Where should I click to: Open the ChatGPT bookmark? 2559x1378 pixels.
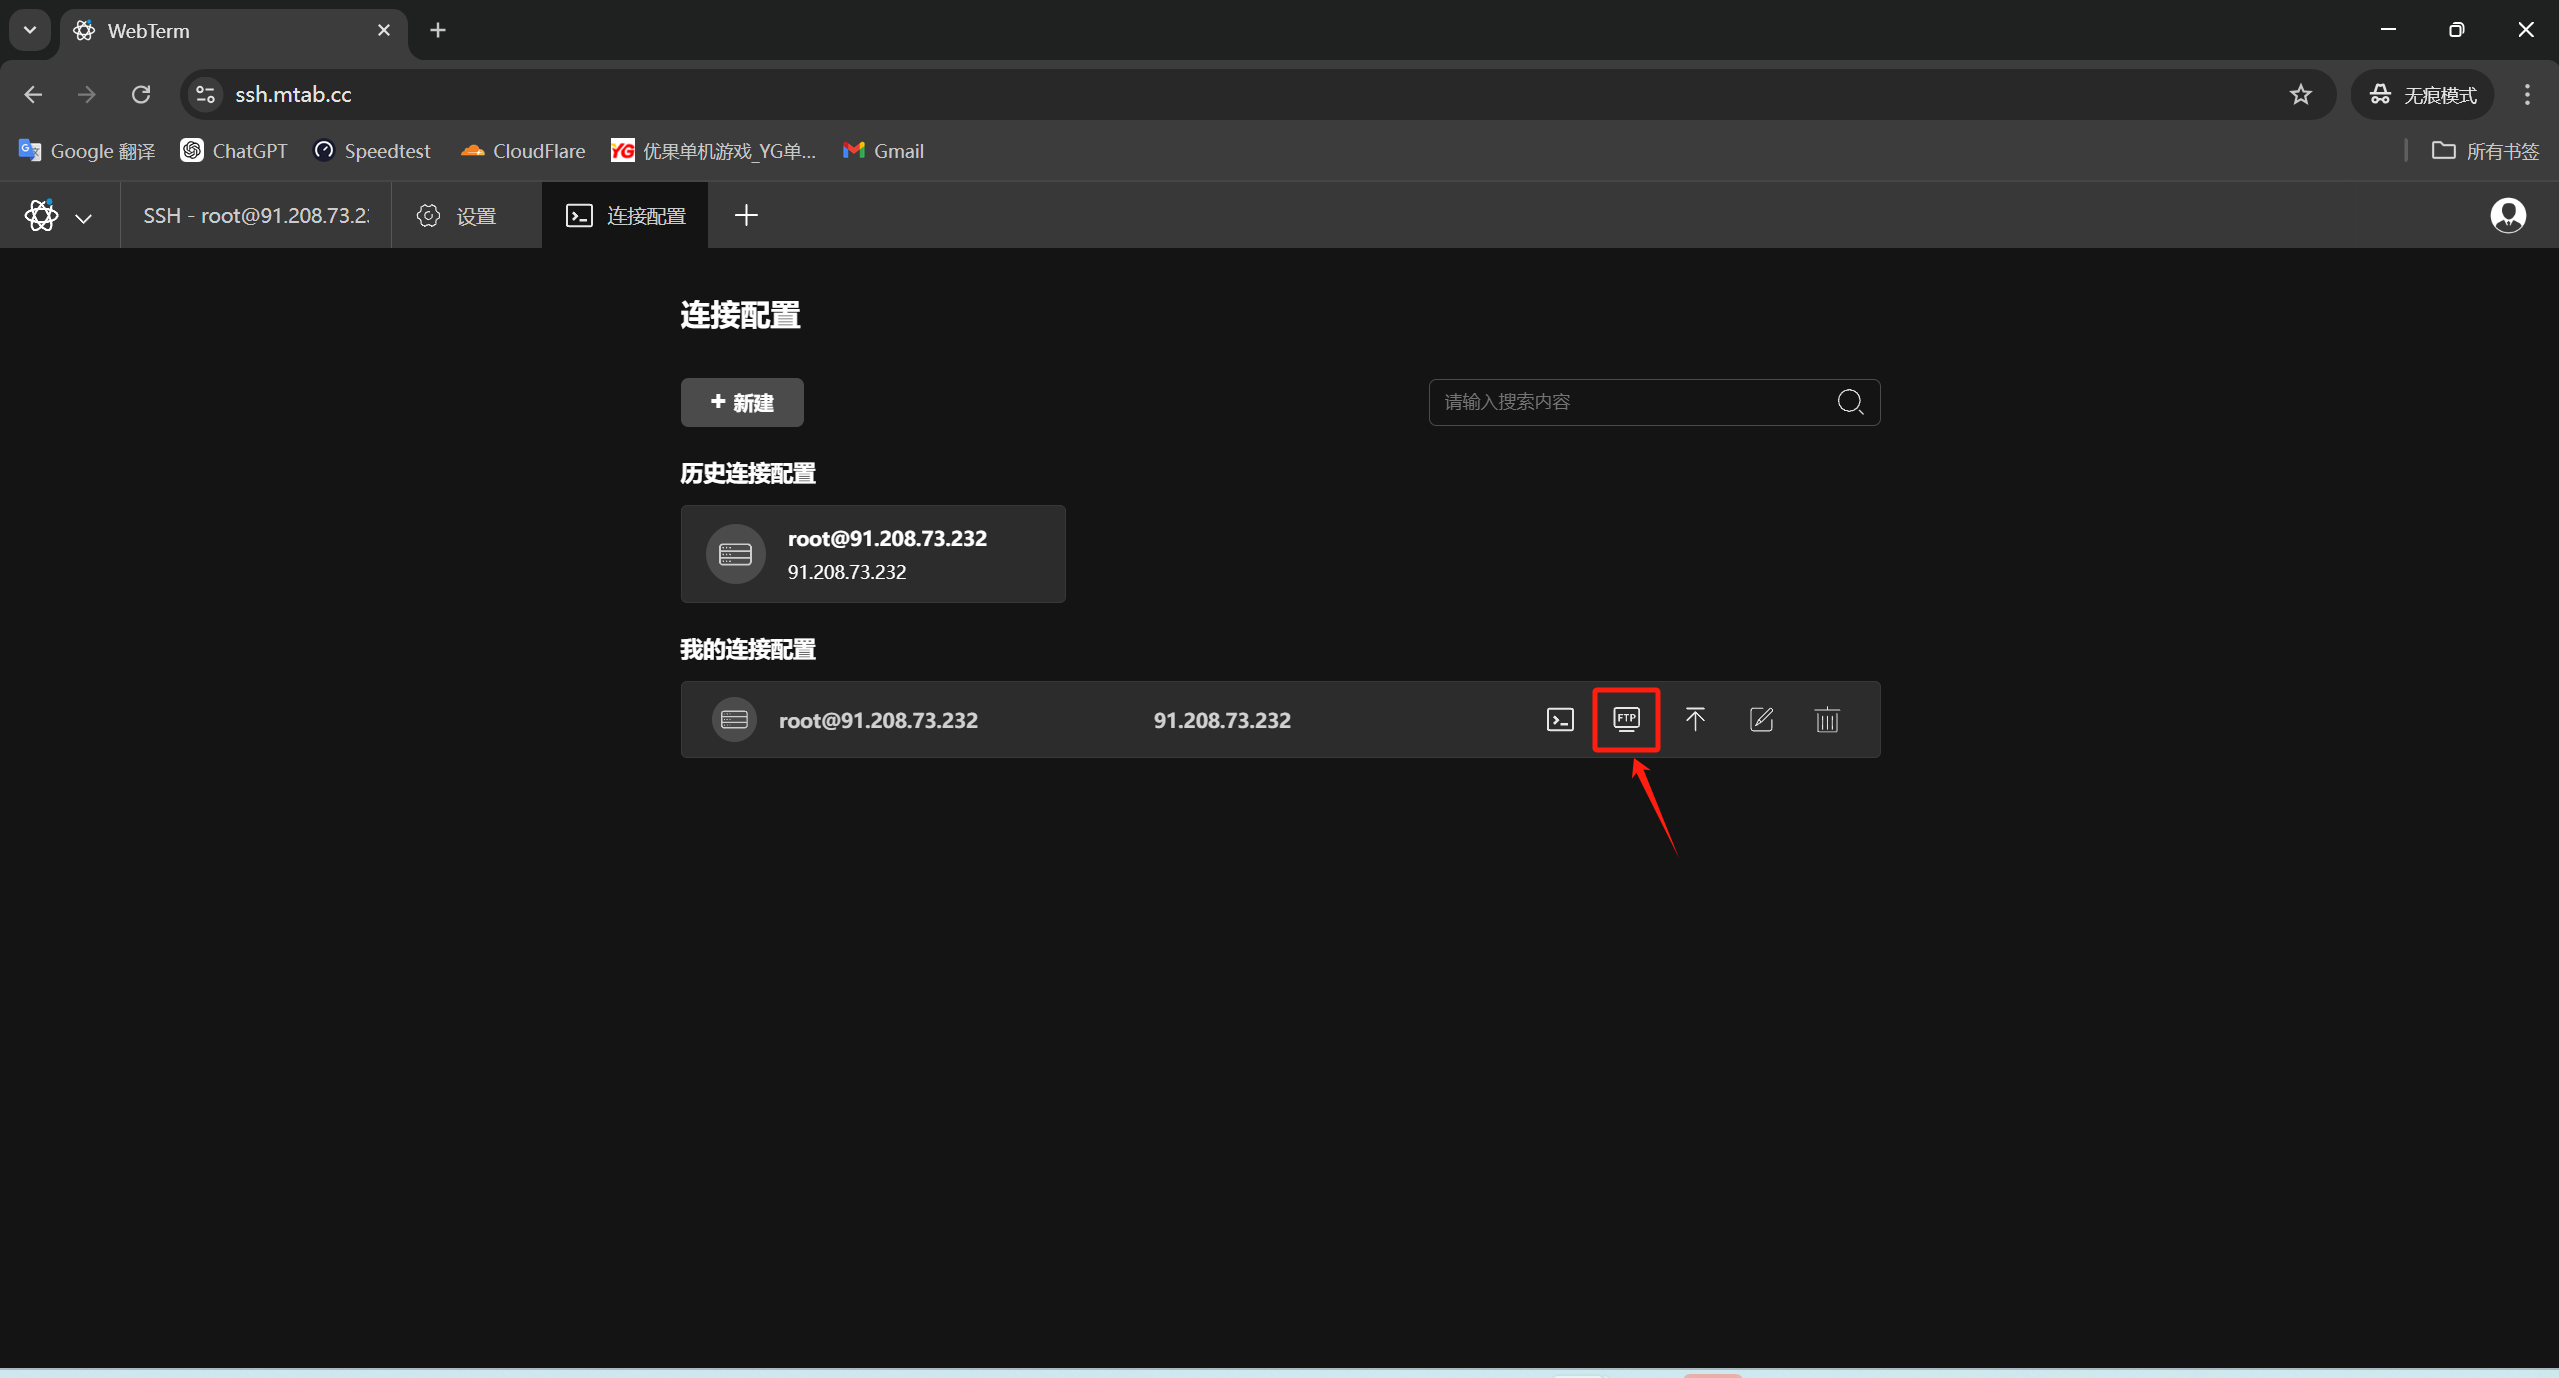click(234, 151)
